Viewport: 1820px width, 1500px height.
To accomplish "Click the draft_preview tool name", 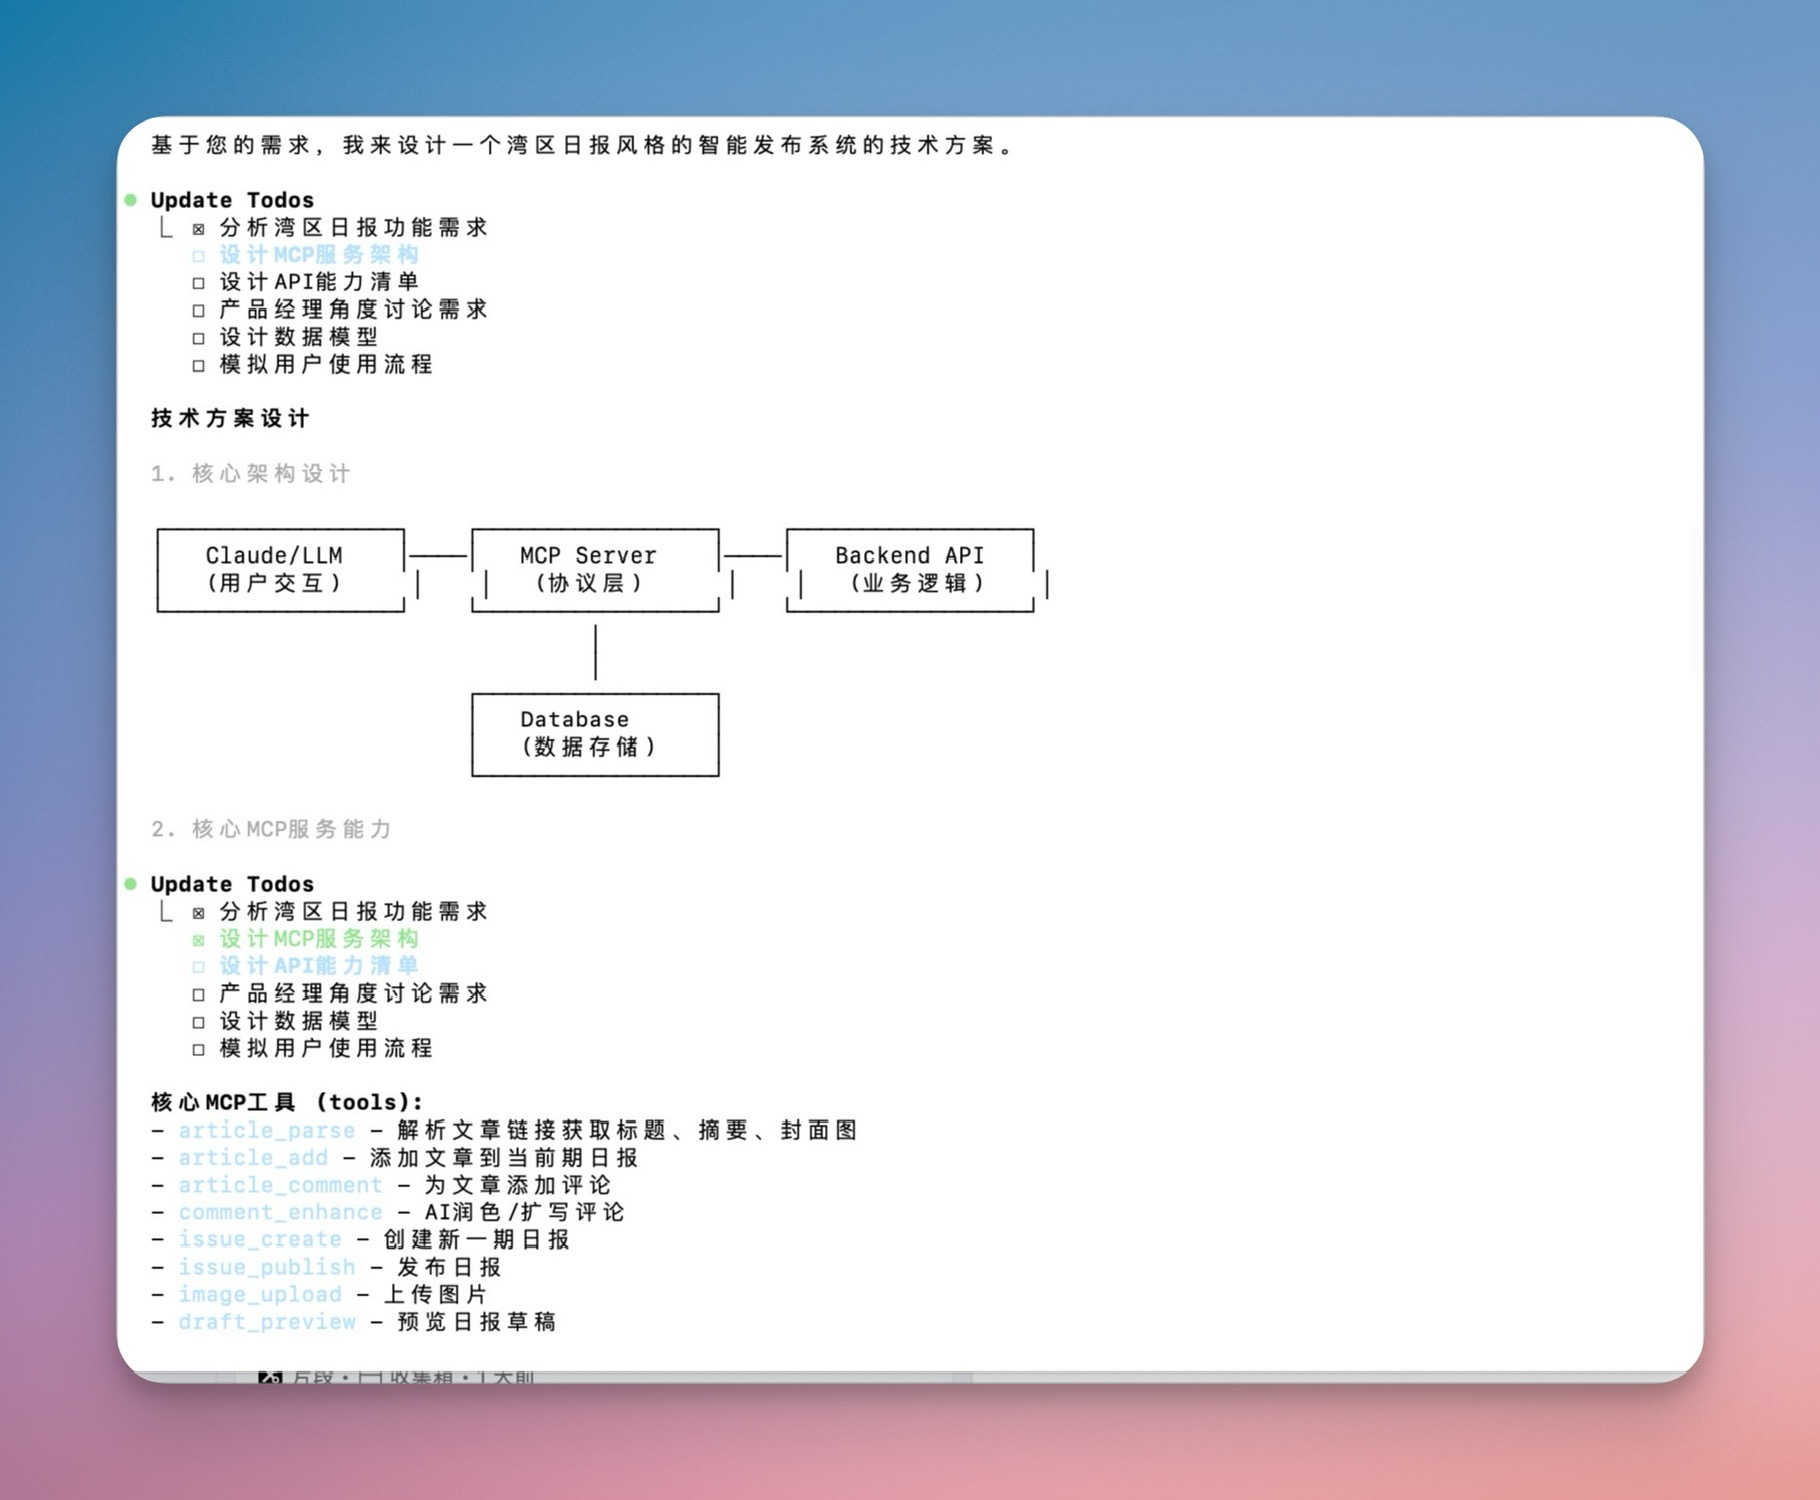I will click(267, 1322).
